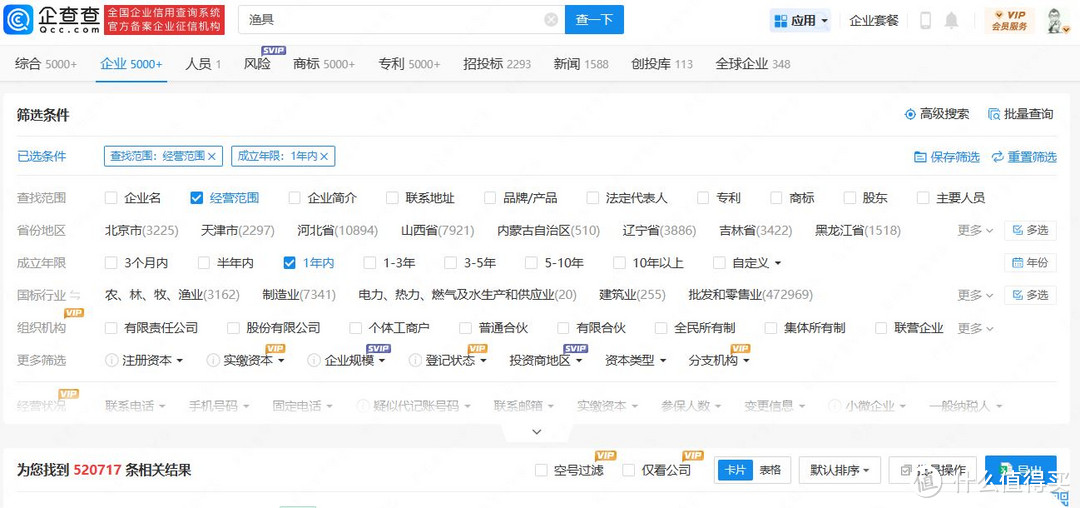Click the info icon before 注册资本
The image size is (1080, 508).
pyautogui.click(x=111, y=360)
